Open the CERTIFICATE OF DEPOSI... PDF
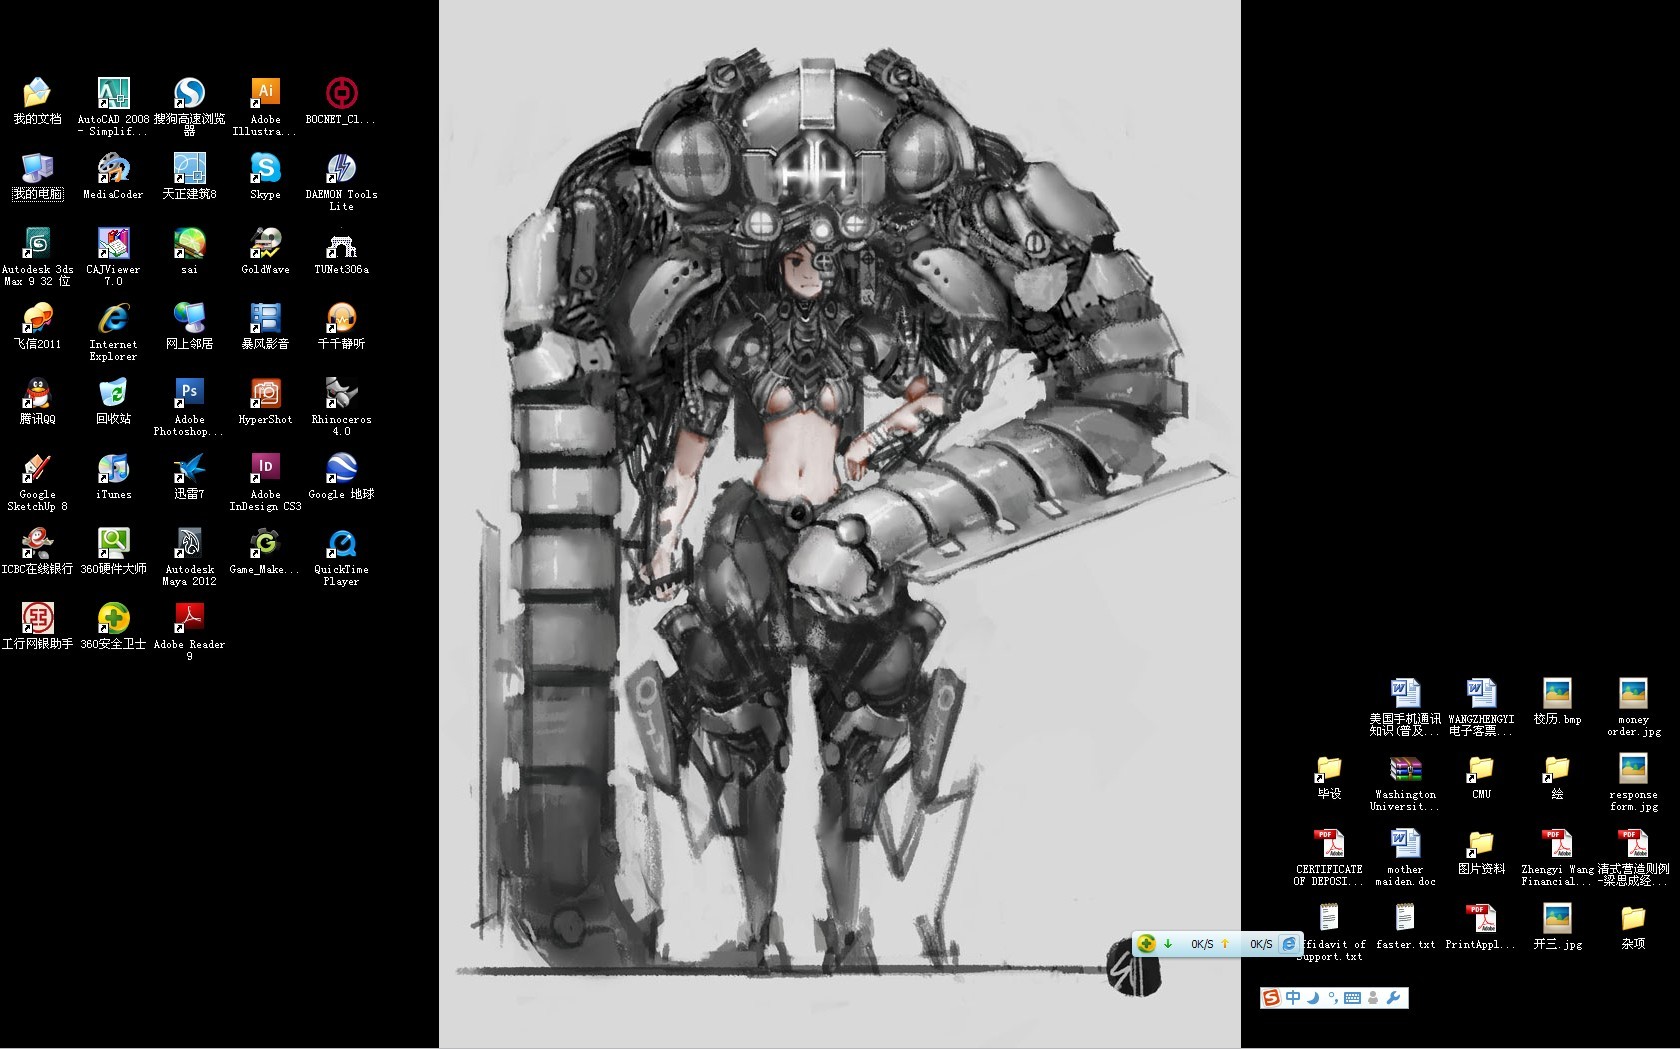The image size is (1680, 1050). click(1329, 856)
